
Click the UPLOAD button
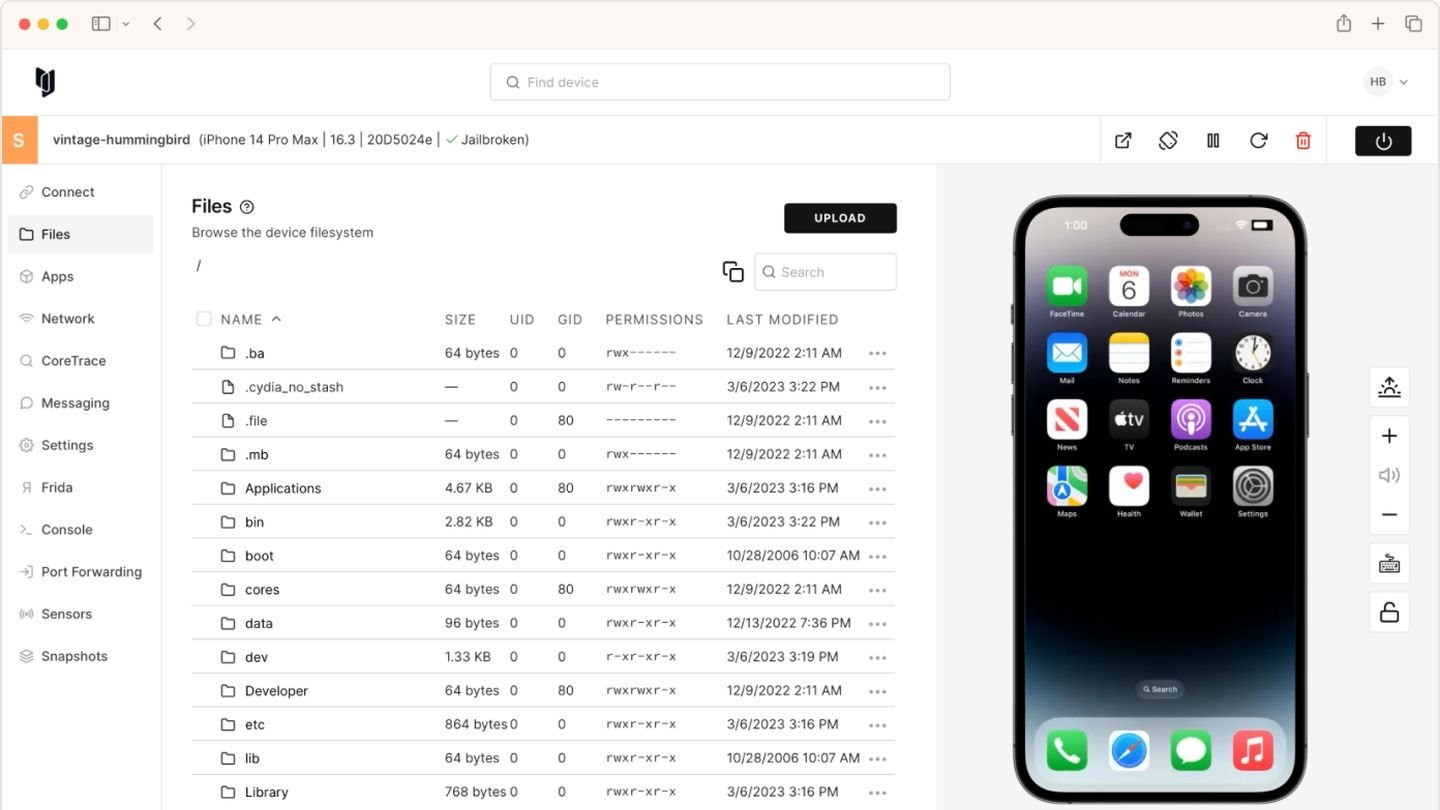pos(840,218)
